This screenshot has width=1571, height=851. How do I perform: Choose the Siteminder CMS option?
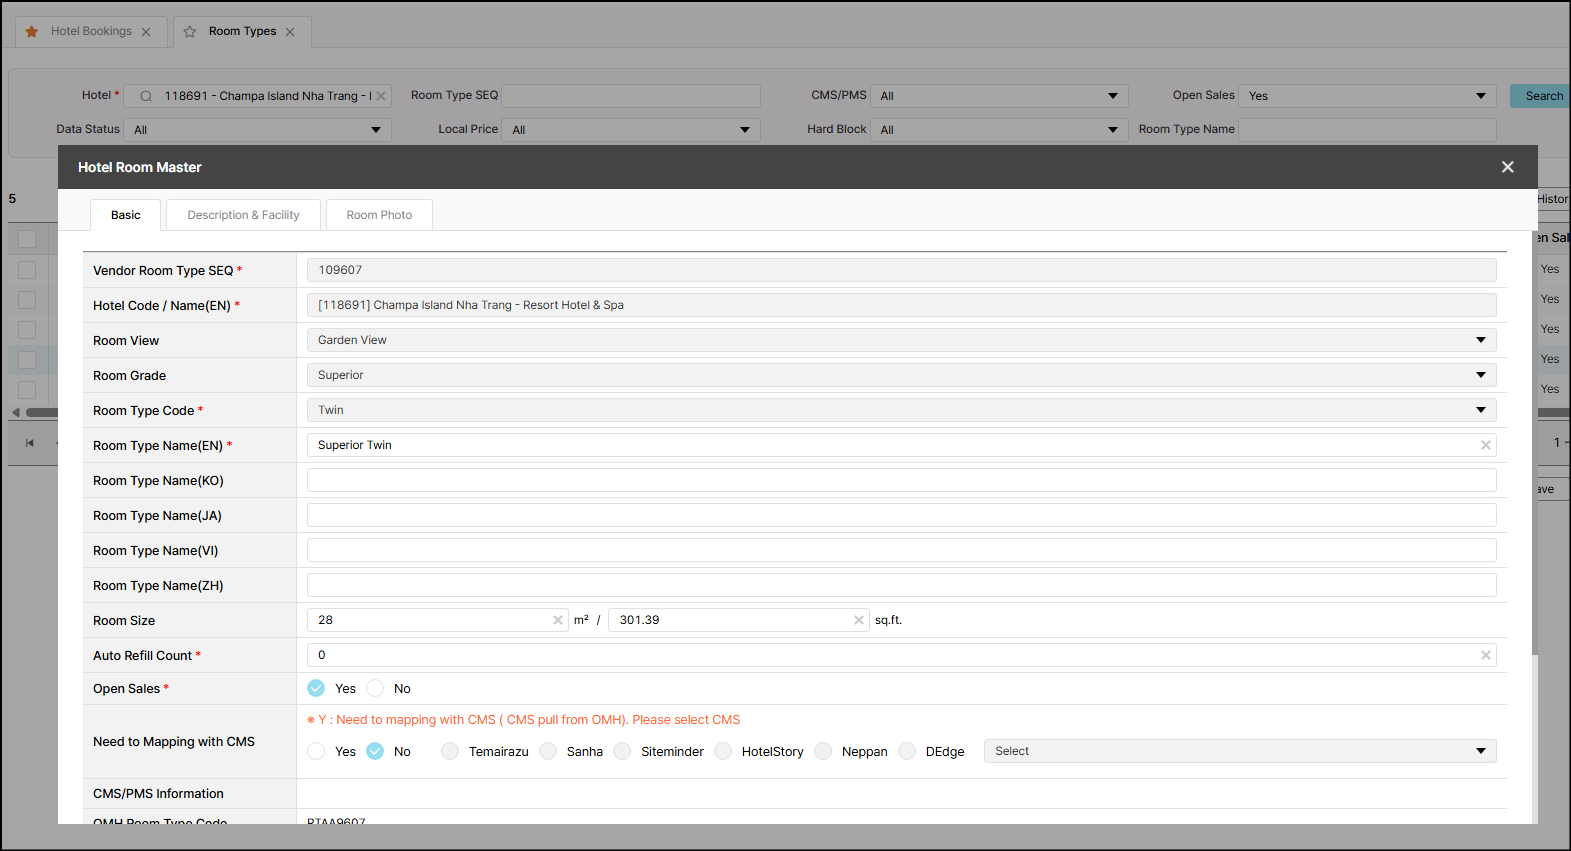click(623, 751)
